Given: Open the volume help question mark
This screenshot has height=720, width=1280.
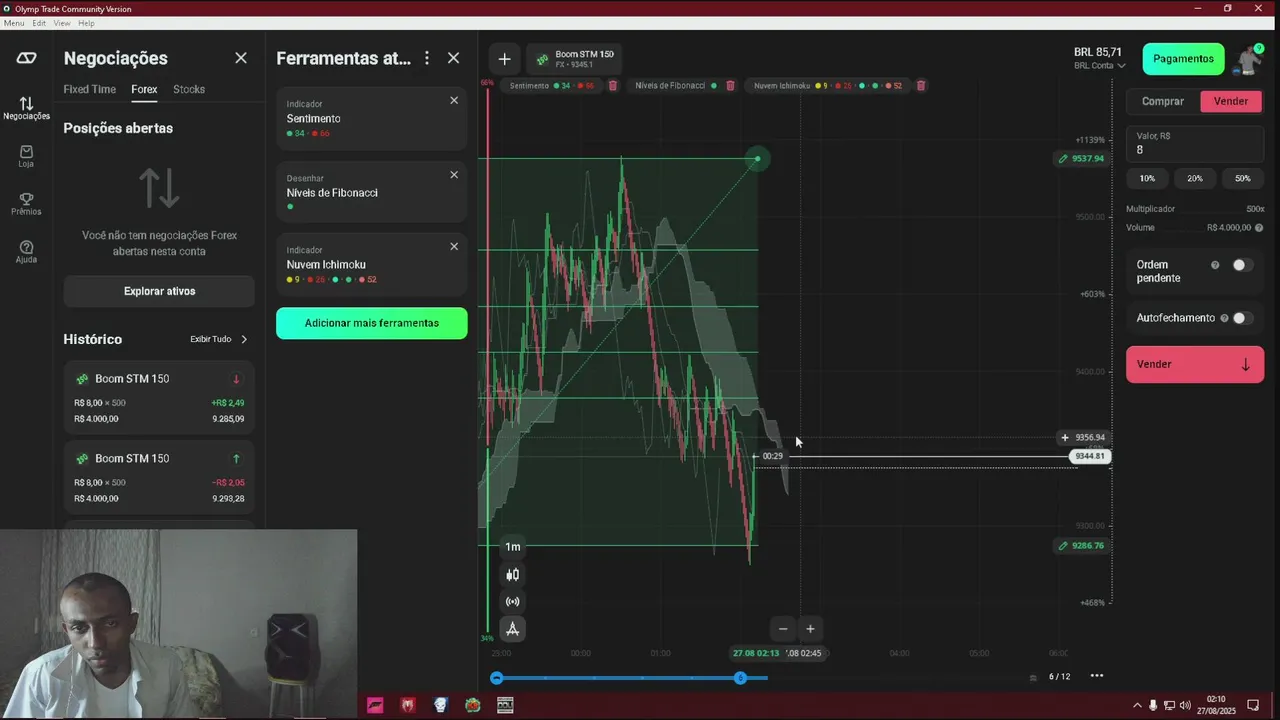Looking at the screenshot, I should [1259, 228].
